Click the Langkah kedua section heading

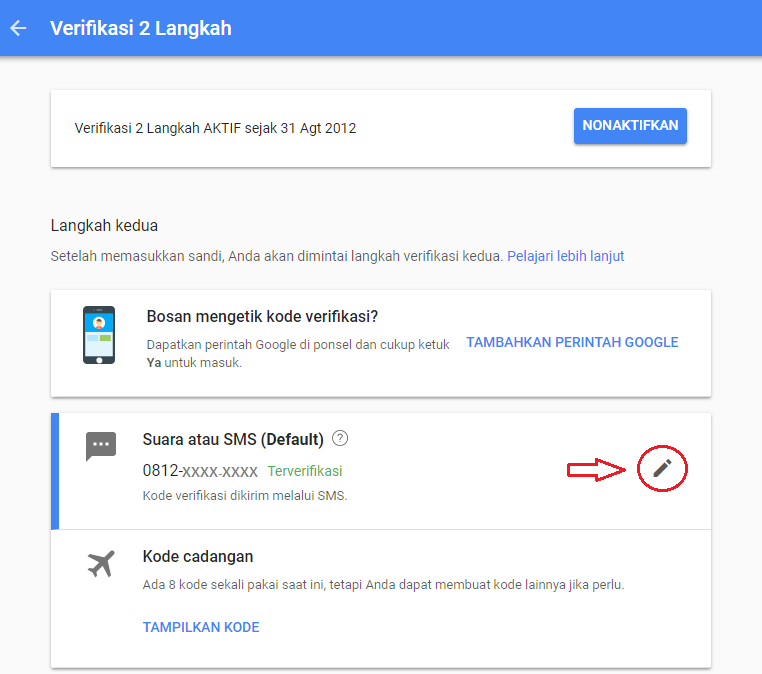click(x=104, y=225)
